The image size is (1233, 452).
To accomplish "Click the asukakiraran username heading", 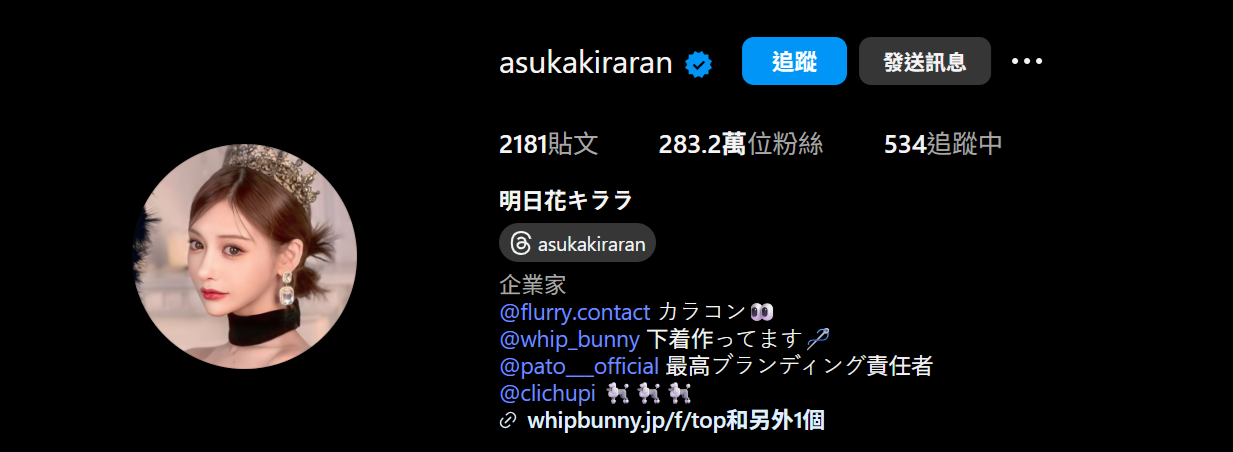I will point(585,62).
